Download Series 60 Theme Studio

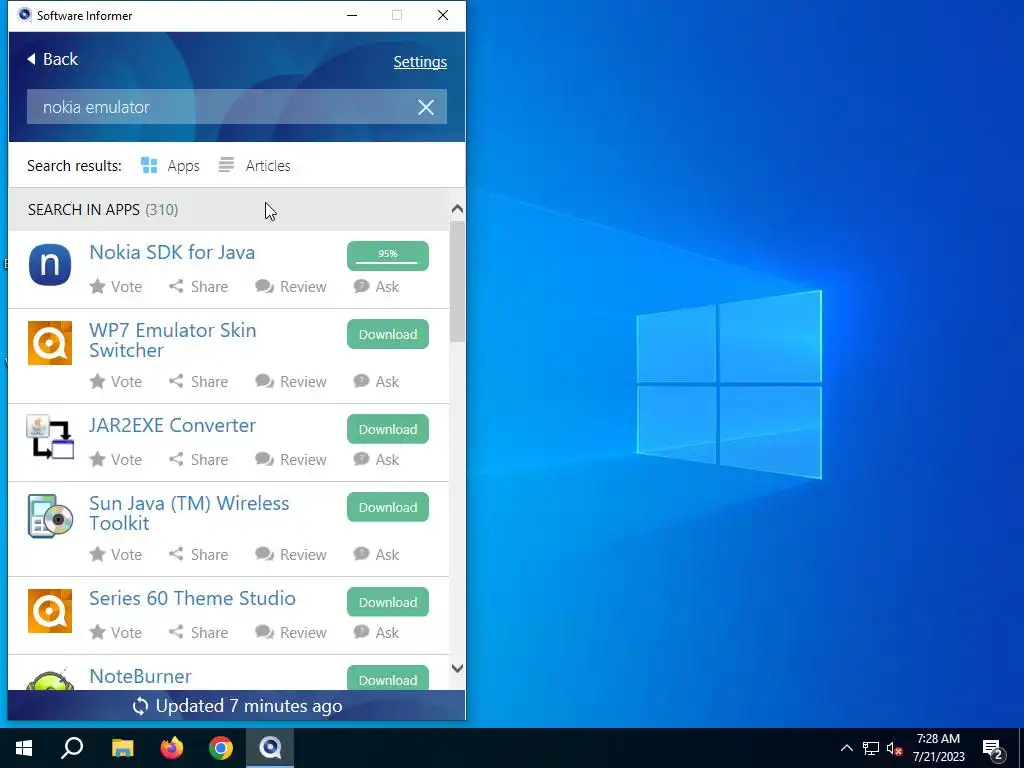388,602
